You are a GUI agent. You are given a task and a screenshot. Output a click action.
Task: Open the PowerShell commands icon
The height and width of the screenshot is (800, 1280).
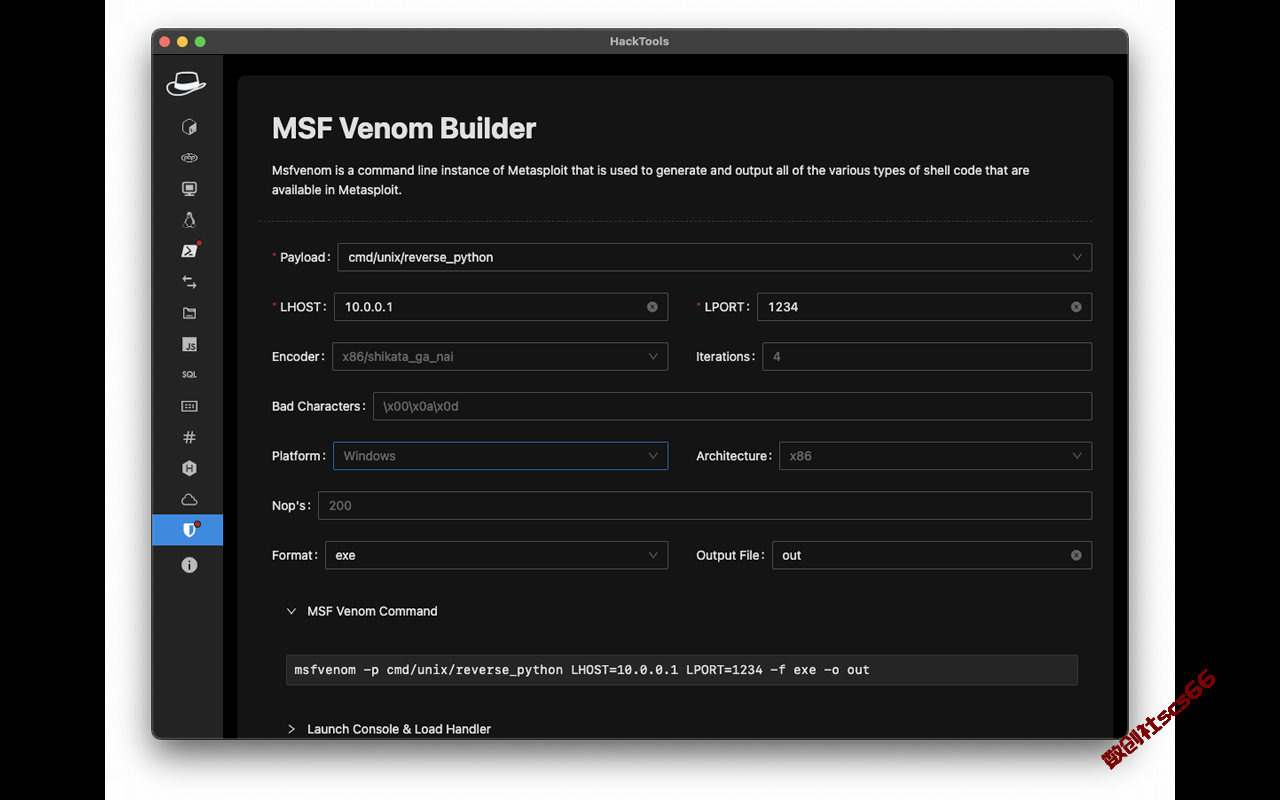189,251
